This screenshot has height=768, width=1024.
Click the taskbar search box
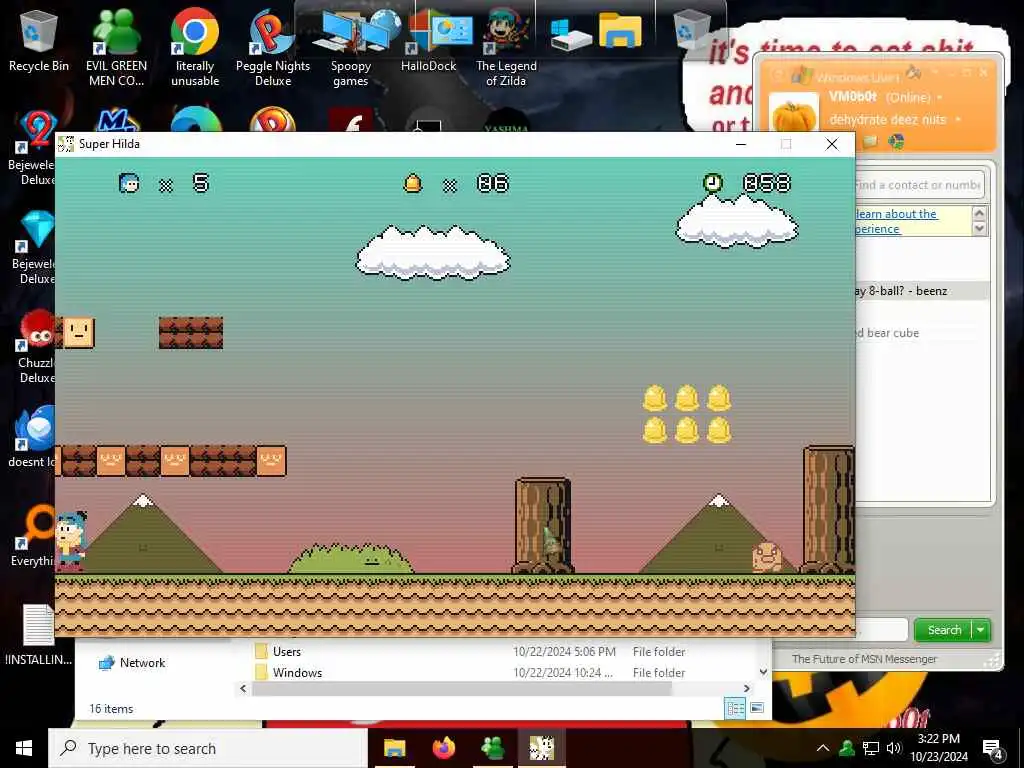click(x=208, y=748)
